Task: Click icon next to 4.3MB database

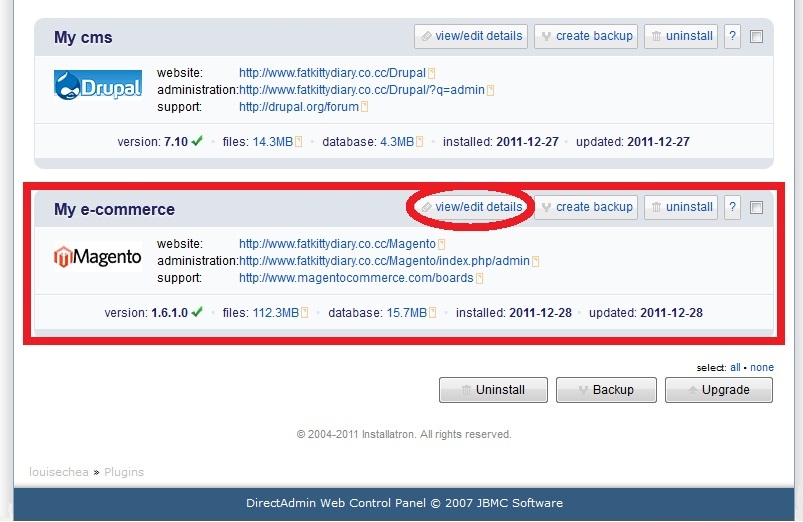Action: [420, 142]
